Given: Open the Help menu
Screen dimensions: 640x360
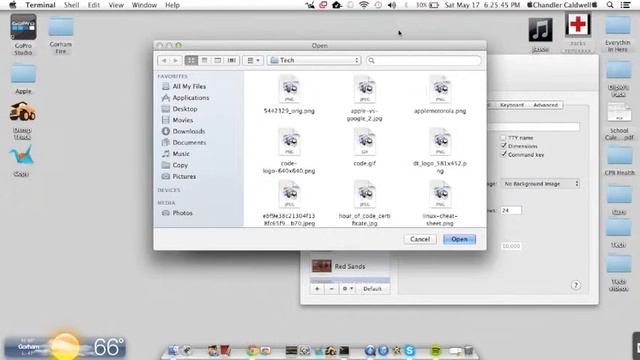Looking at the screenshot, I should point(172,5).
